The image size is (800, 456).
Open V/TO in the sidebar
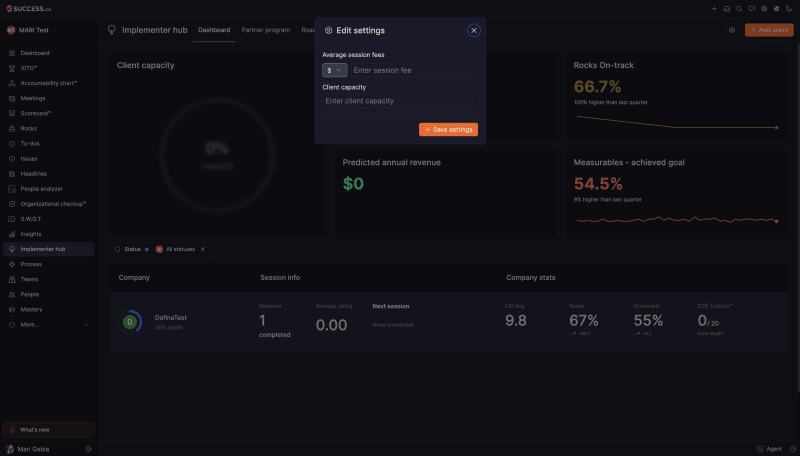[x=48, y=68]
